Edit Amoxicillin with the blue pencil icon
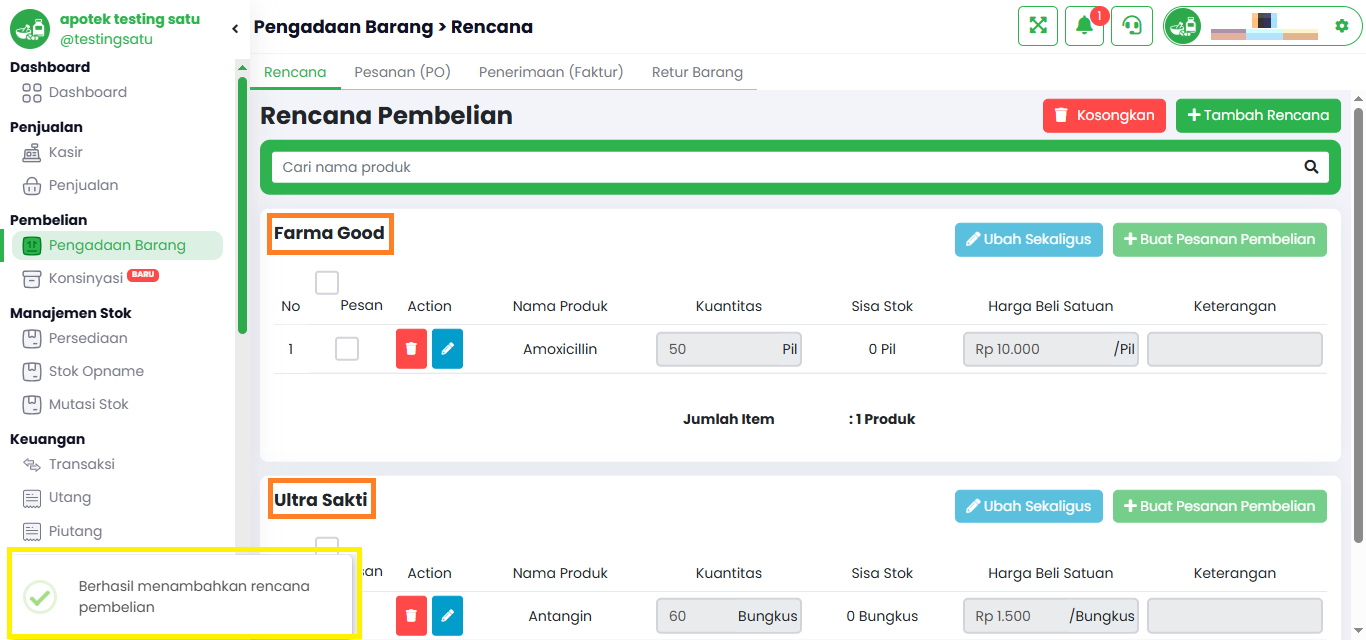 tap(447, 349)
